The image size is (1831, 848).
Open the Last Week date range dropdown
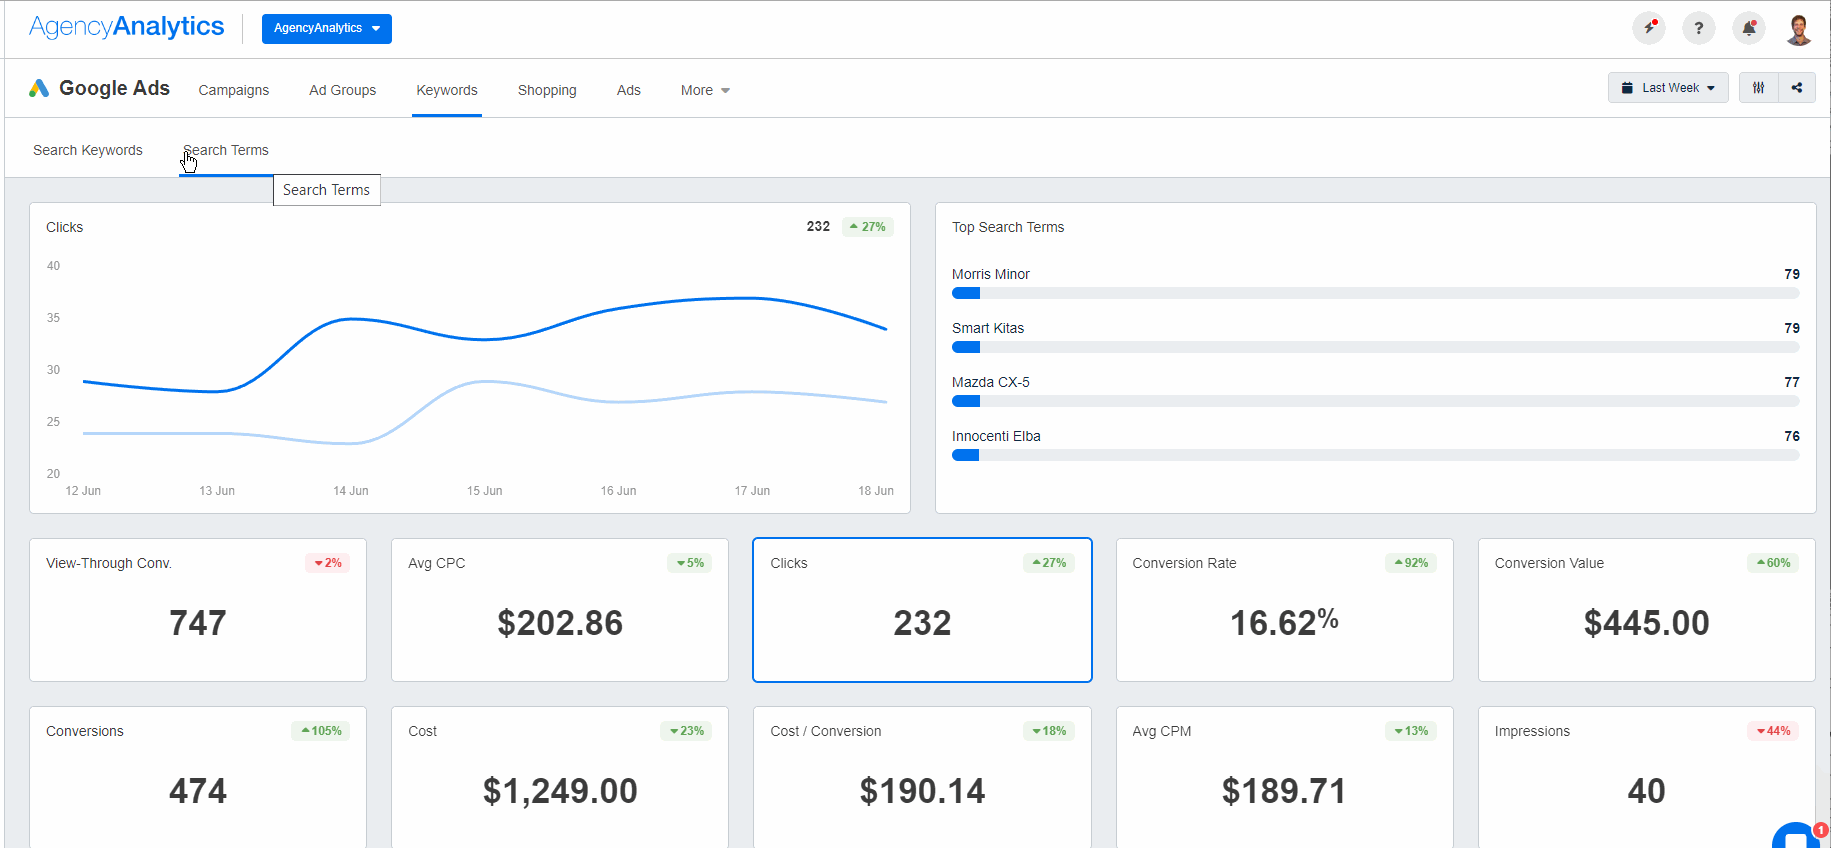(1668, 88)
